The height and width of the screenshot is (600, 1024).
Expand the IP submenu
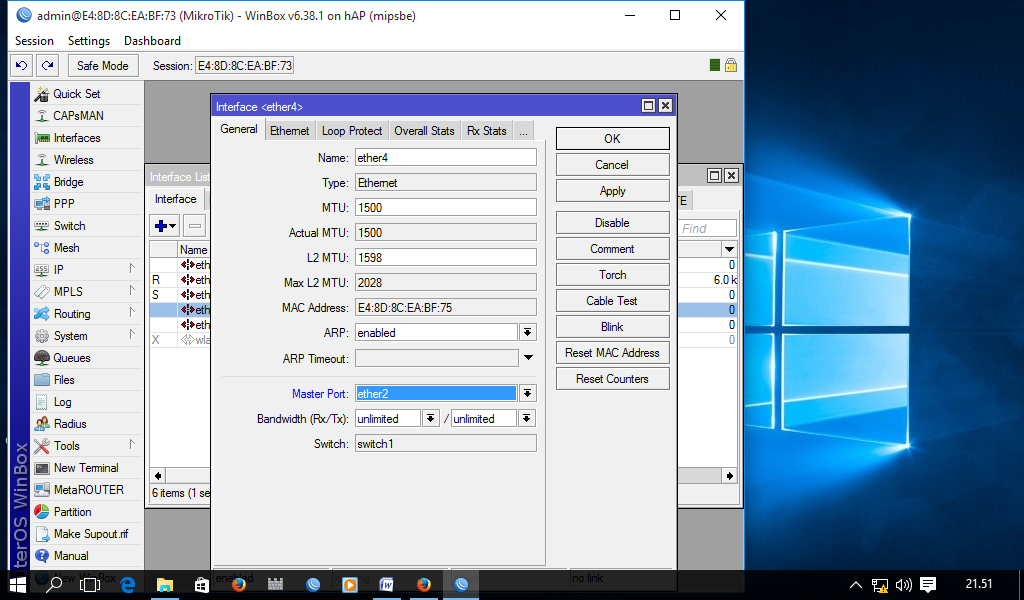point(132,268)
